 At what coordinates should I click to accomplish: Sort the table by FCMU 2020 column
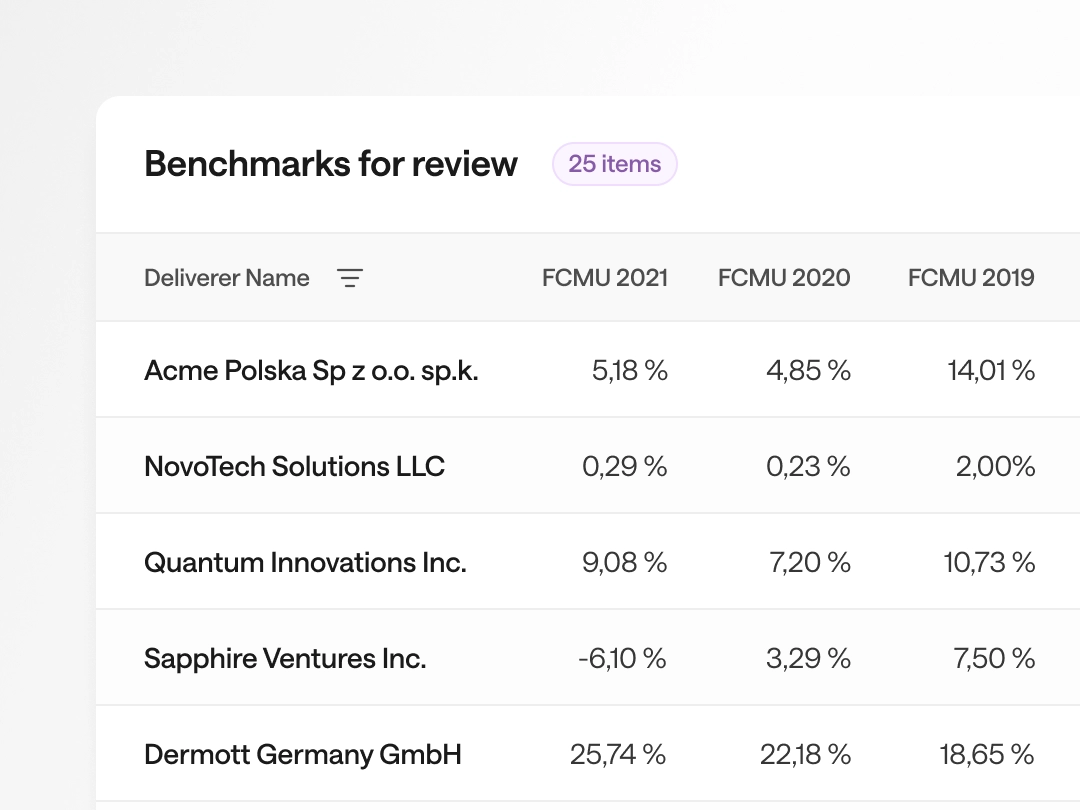pos(783,278)
